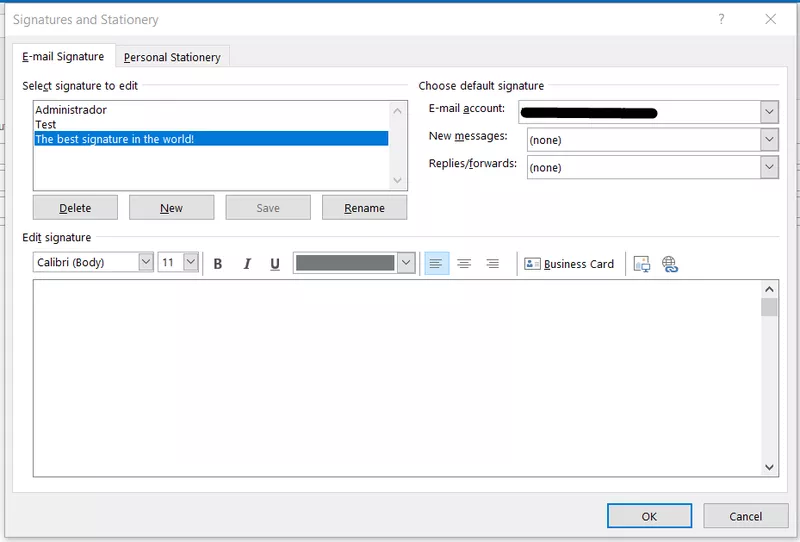Click the Calibri (Body) font name field
The height and width of the screenshot is (542, 800).
point(86,262)
